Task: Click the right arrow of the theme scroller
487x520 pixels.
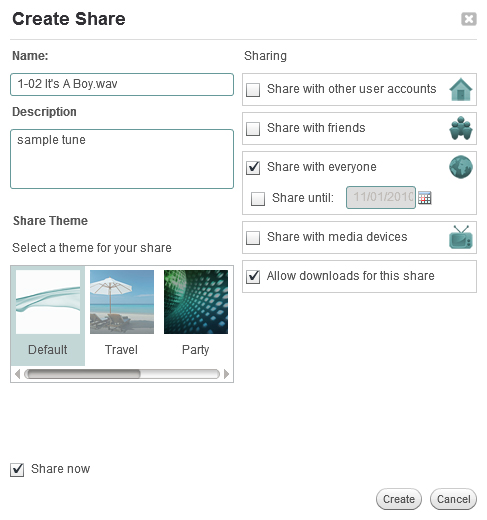Action: tap(226, 374)
